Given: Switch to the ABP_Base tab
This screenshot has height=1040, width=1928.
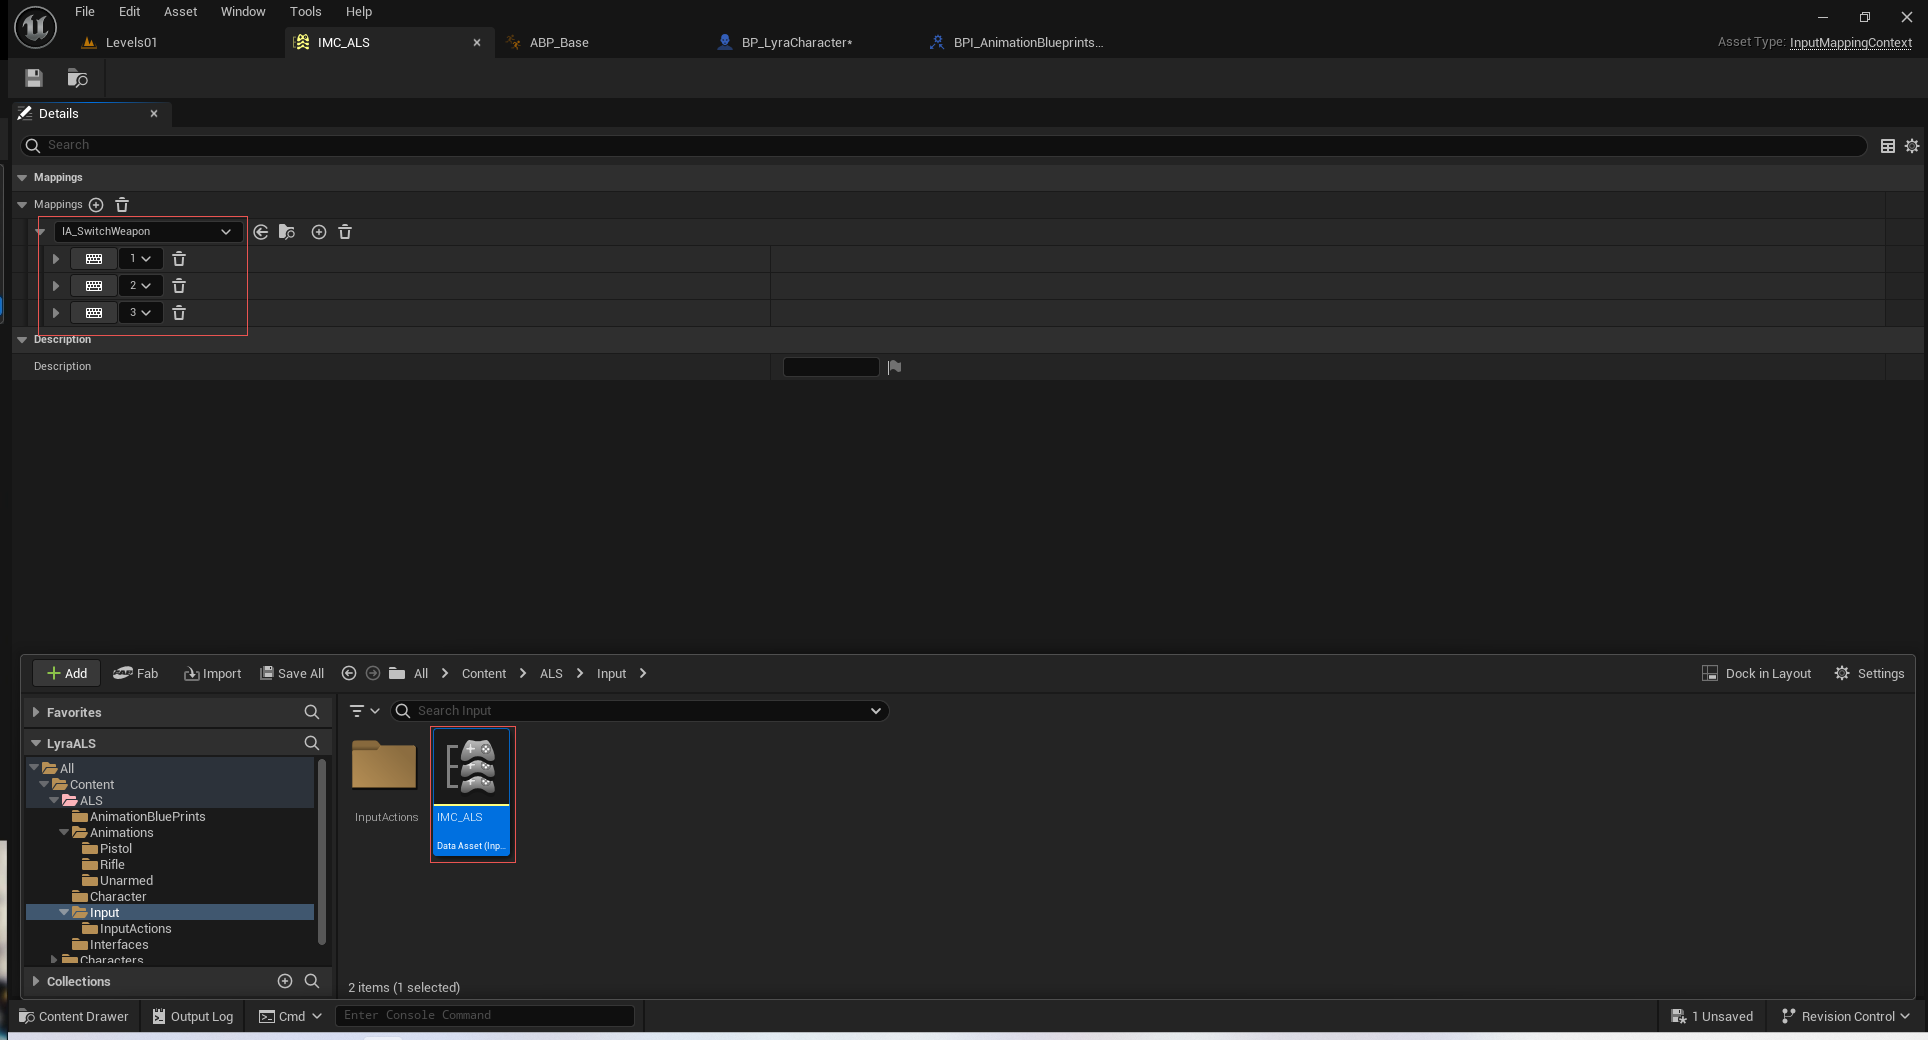Looking at the screenshot, I should (559, 43).
